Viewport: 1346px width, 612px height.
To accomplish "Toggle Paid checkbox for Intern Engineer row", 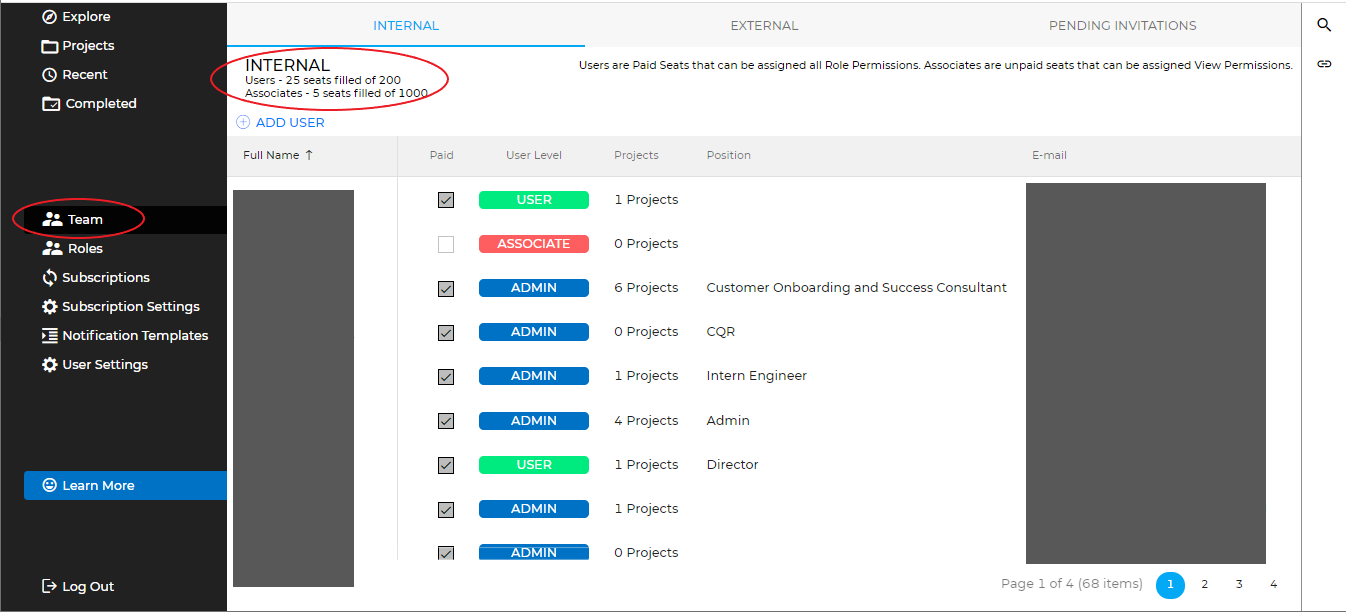I will pyautogui.click(x=446, y=377).
